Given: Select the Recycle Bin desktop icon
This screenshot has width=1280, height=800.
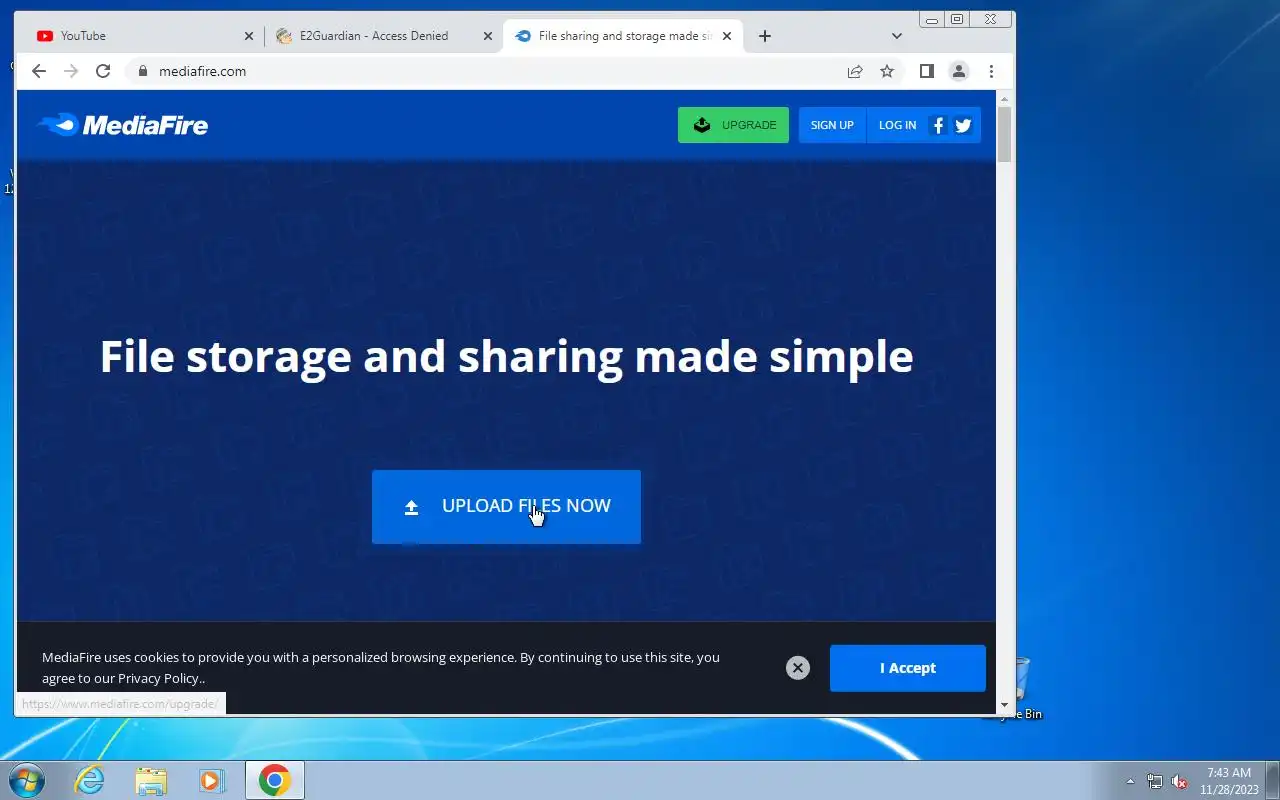Looking at the screenshot, I should [1021, 688].
